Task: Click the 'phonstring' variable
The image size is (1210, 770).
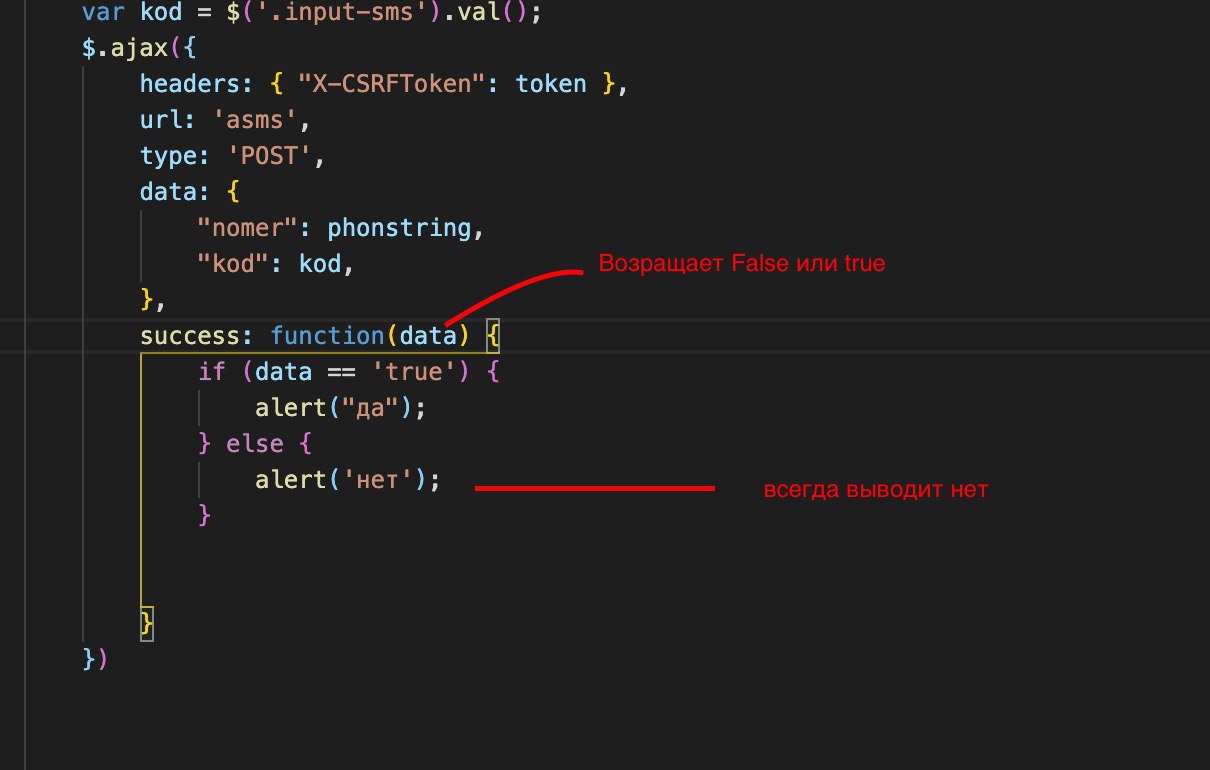Action: coord(399,228)
